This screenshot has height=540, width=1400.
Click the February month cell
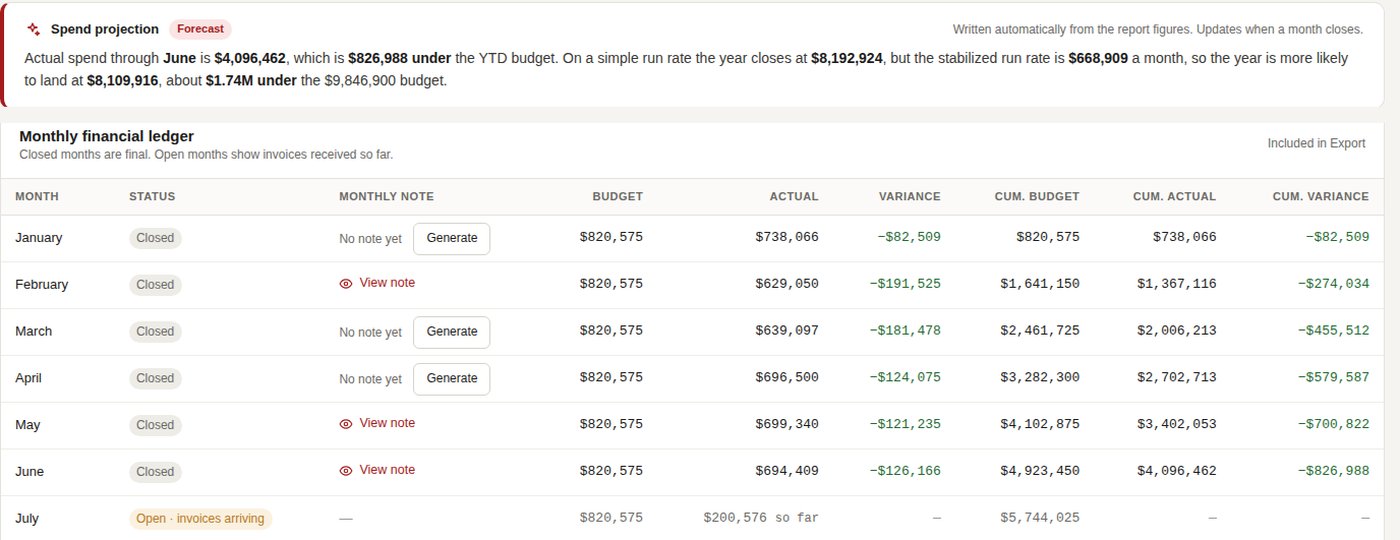coord(42,285)
